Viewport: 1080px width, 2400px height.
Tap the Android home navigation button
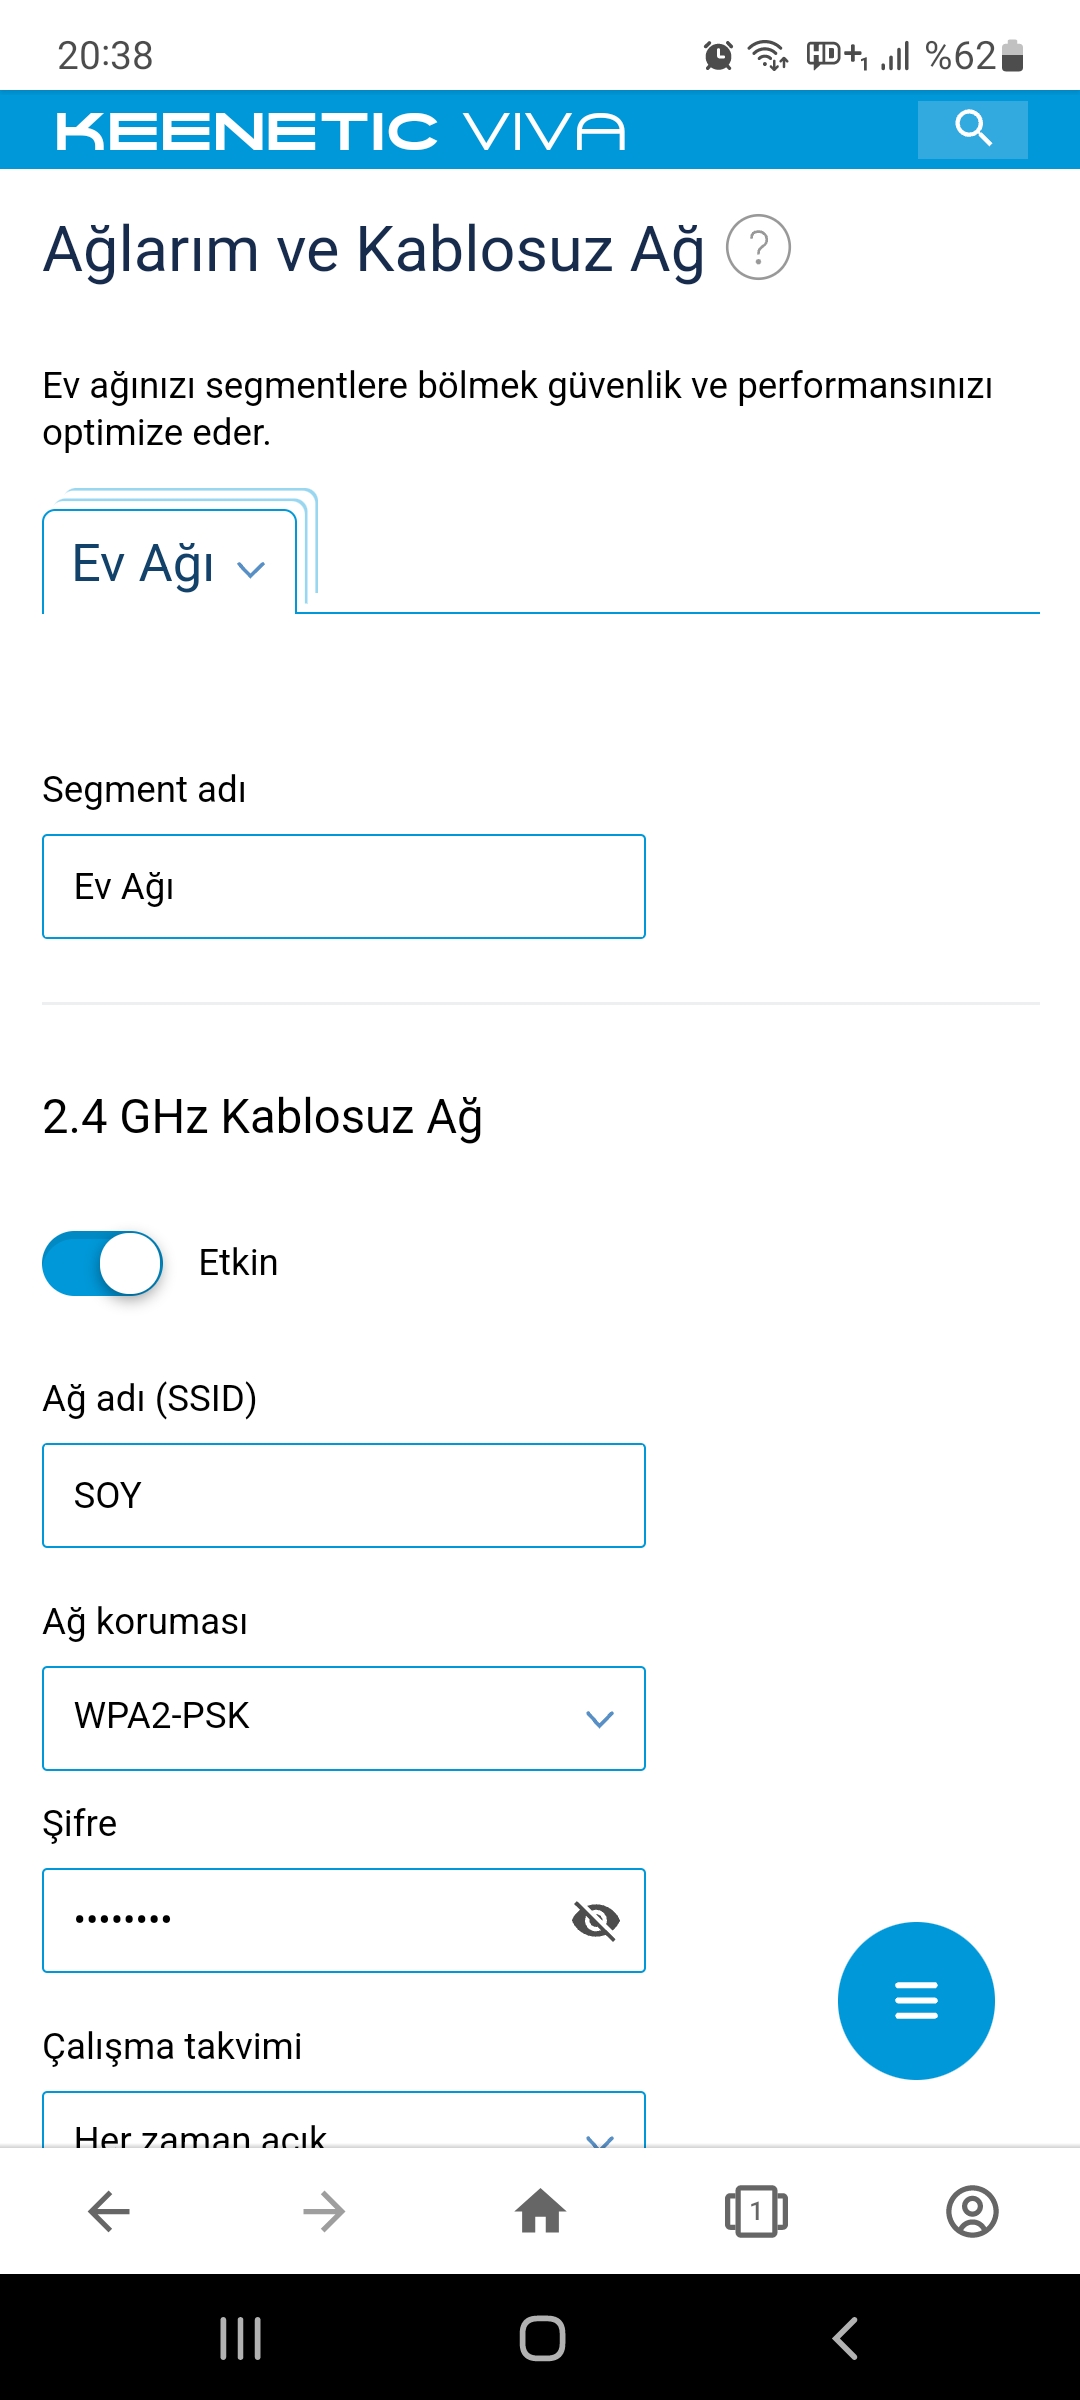[x=542, y=2338]
